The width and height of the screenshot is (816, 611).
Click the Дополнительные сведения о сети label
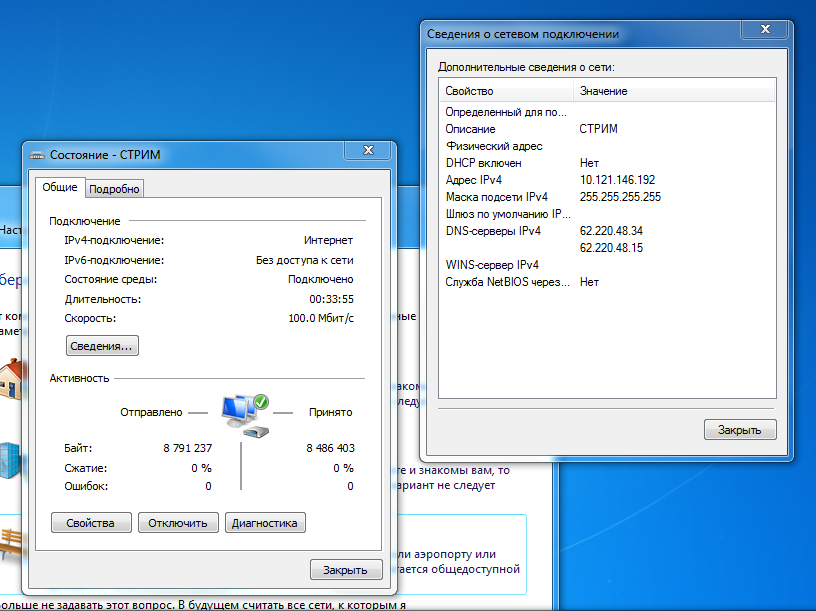526,67
